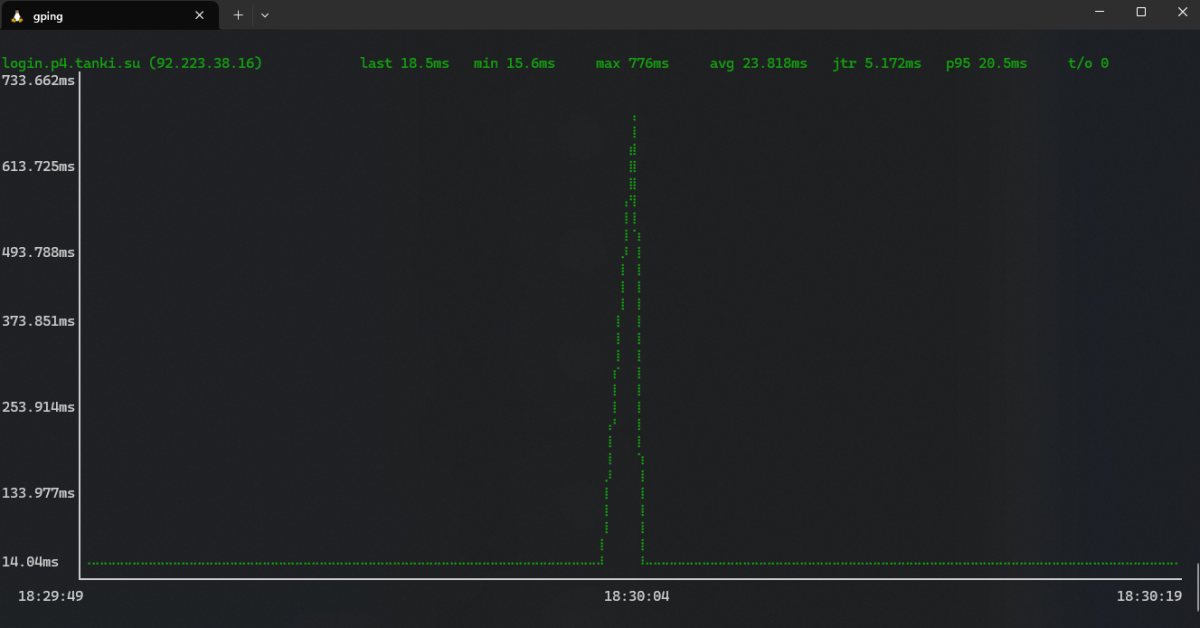Viewport: 1200px width, 628px height.
Task: Click the 733.662ms y-axis label
Action: click(38, 81)
